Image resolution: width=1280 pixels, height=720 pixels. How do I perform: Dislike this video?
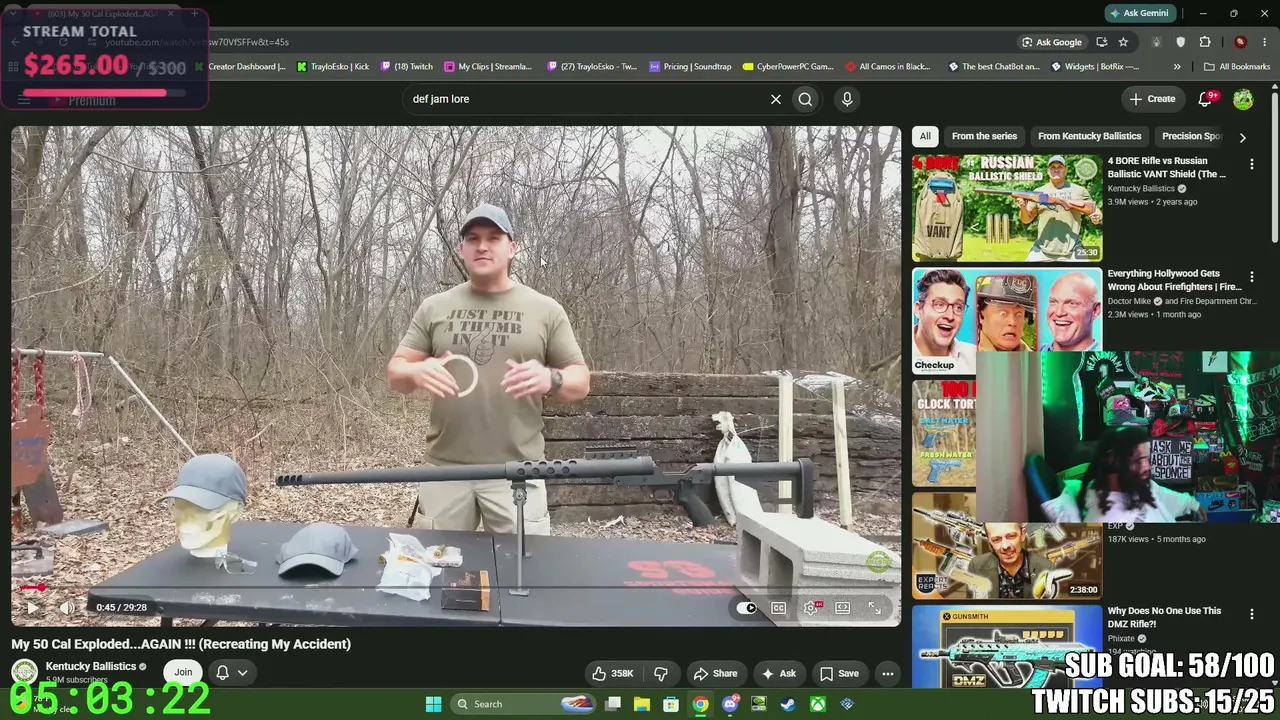(661, 673)
